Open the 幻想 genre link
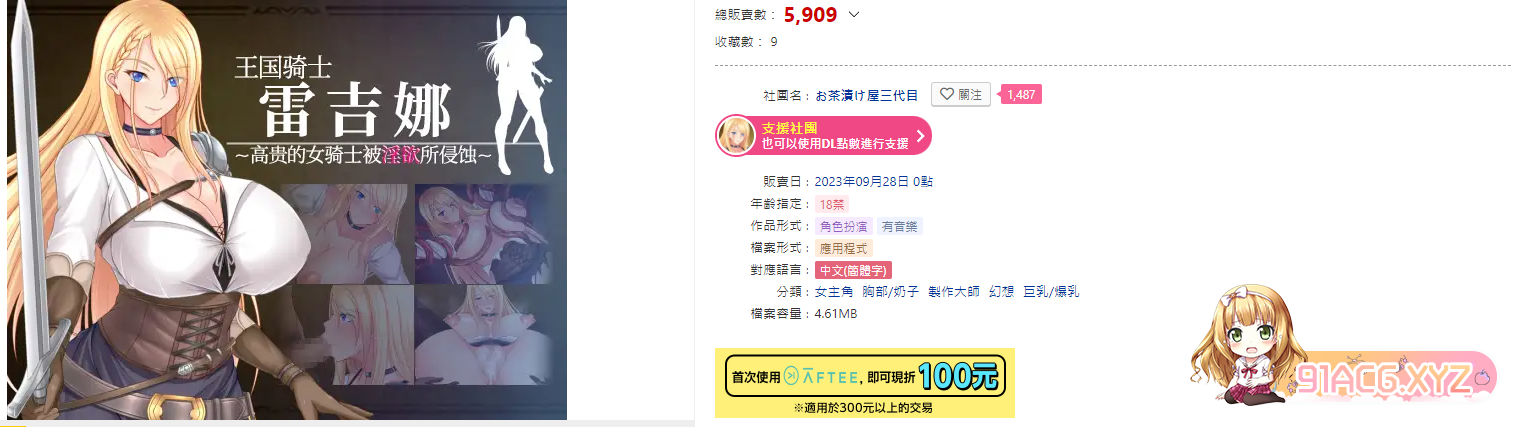The height and width of the screenshot is (427, 1529). point(1001,292)
